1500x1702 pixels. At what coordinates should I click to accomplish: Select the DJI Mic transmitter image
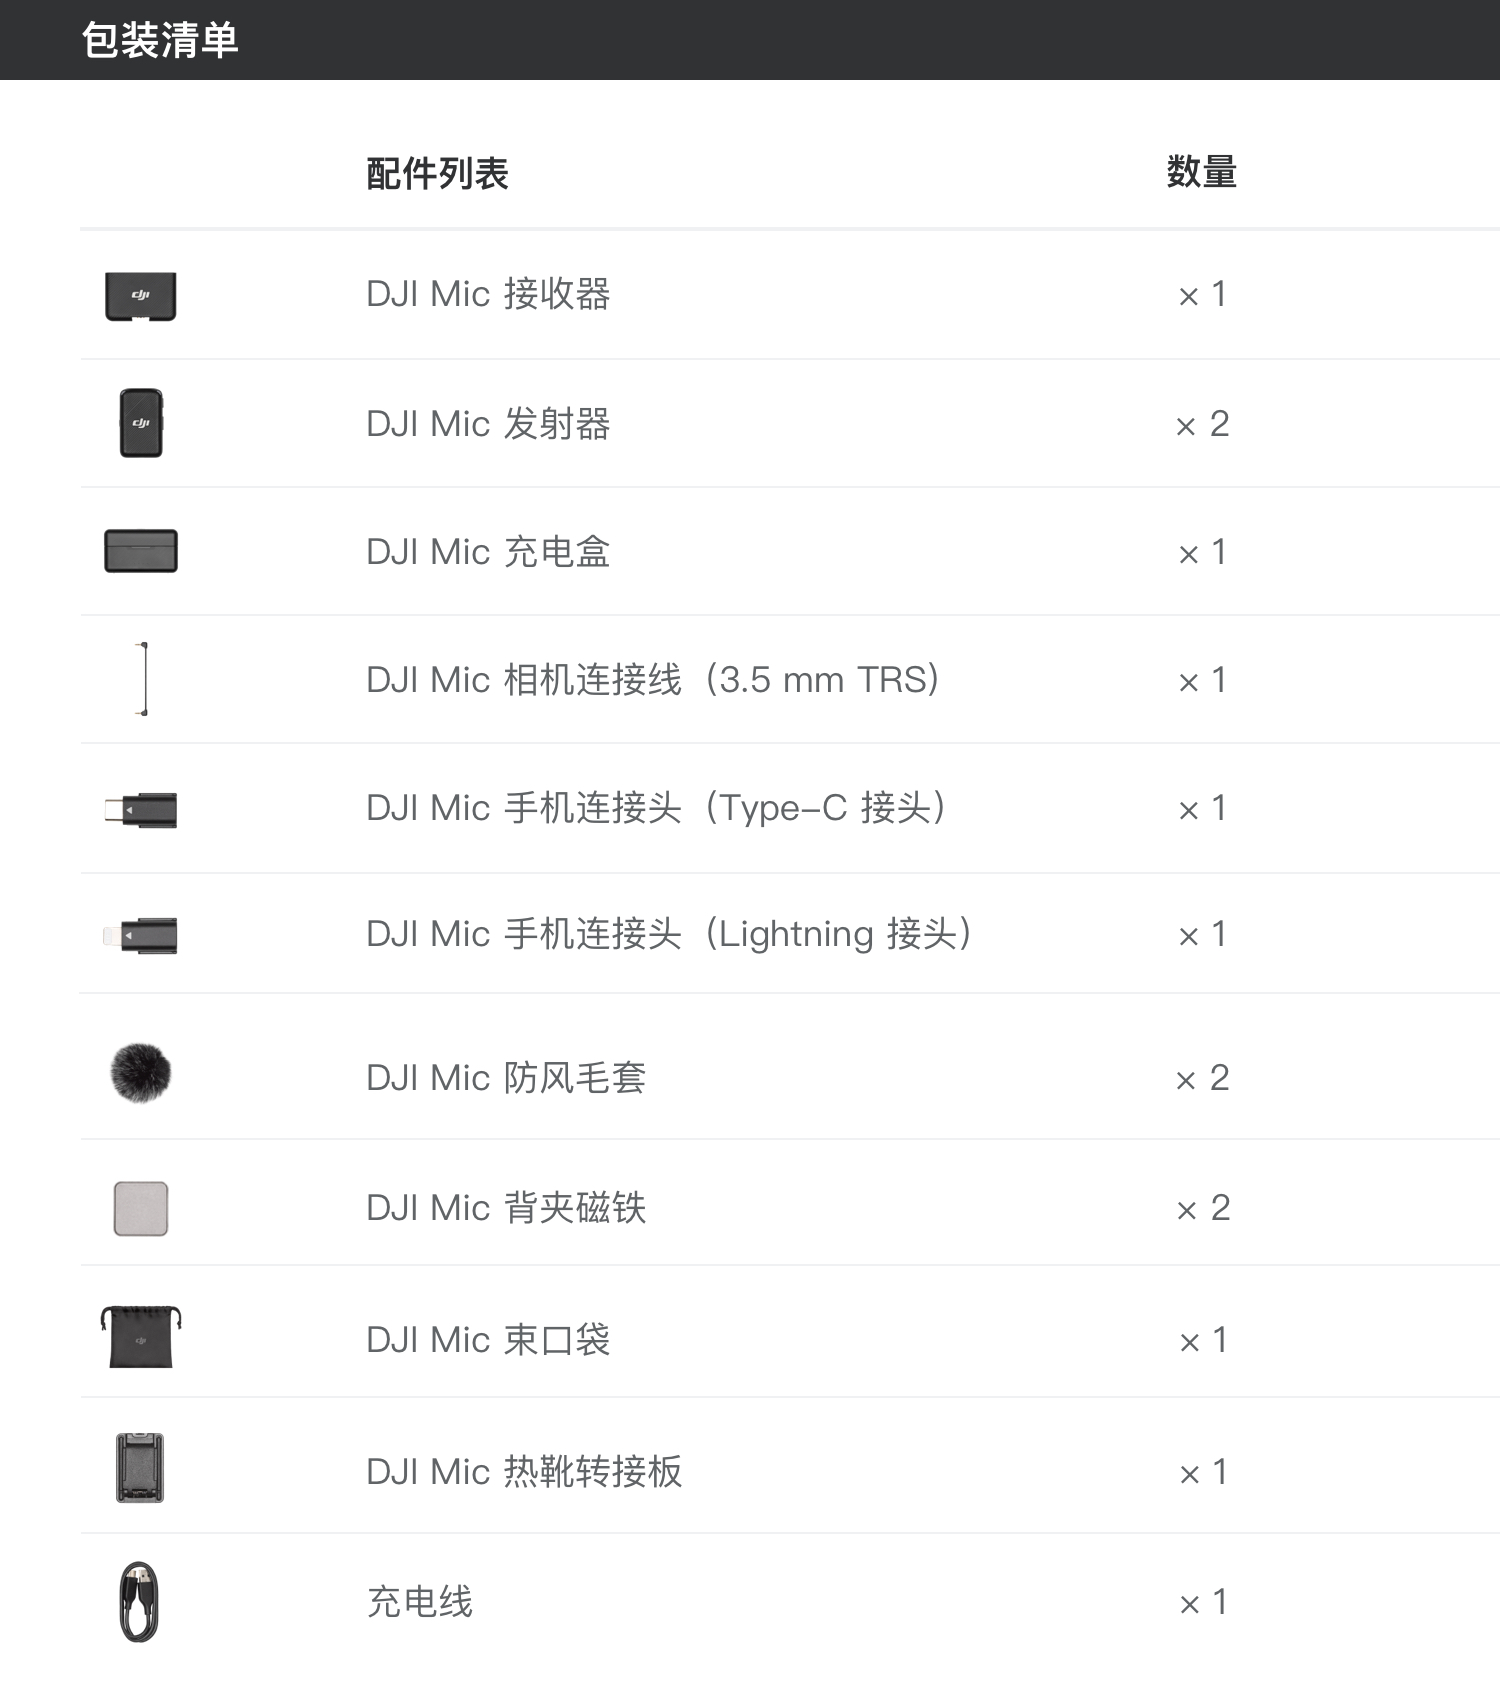[141, 423]
